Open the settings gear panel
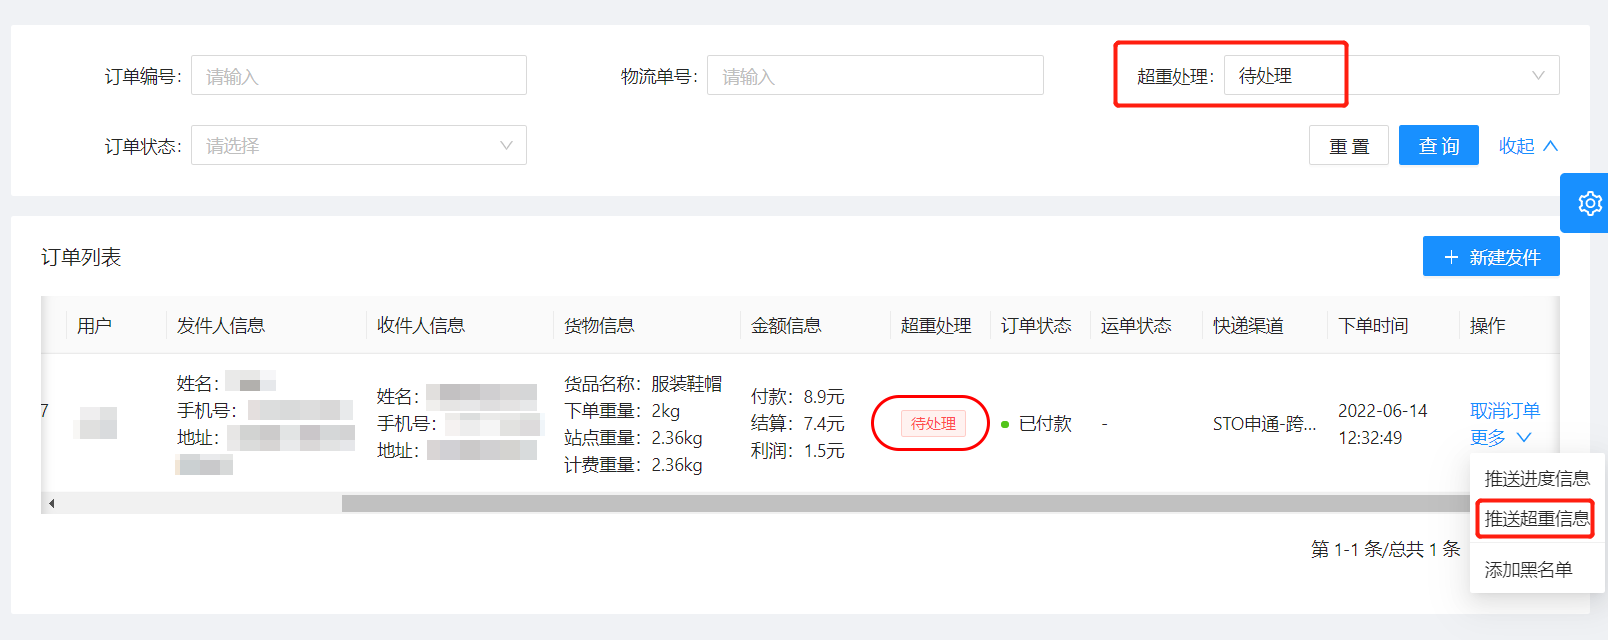The height and width of the screenshot is (640, 1608). click(1588, 203)
